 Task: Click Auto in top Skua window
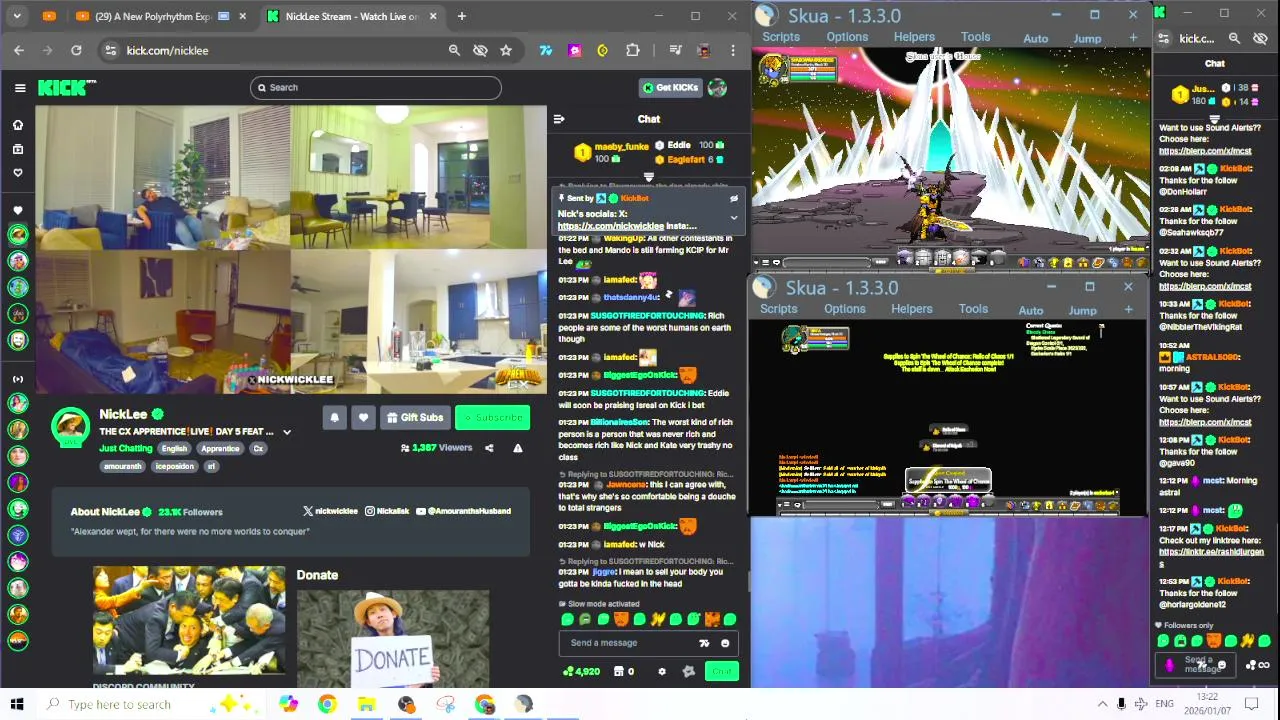pos(1036,38)
